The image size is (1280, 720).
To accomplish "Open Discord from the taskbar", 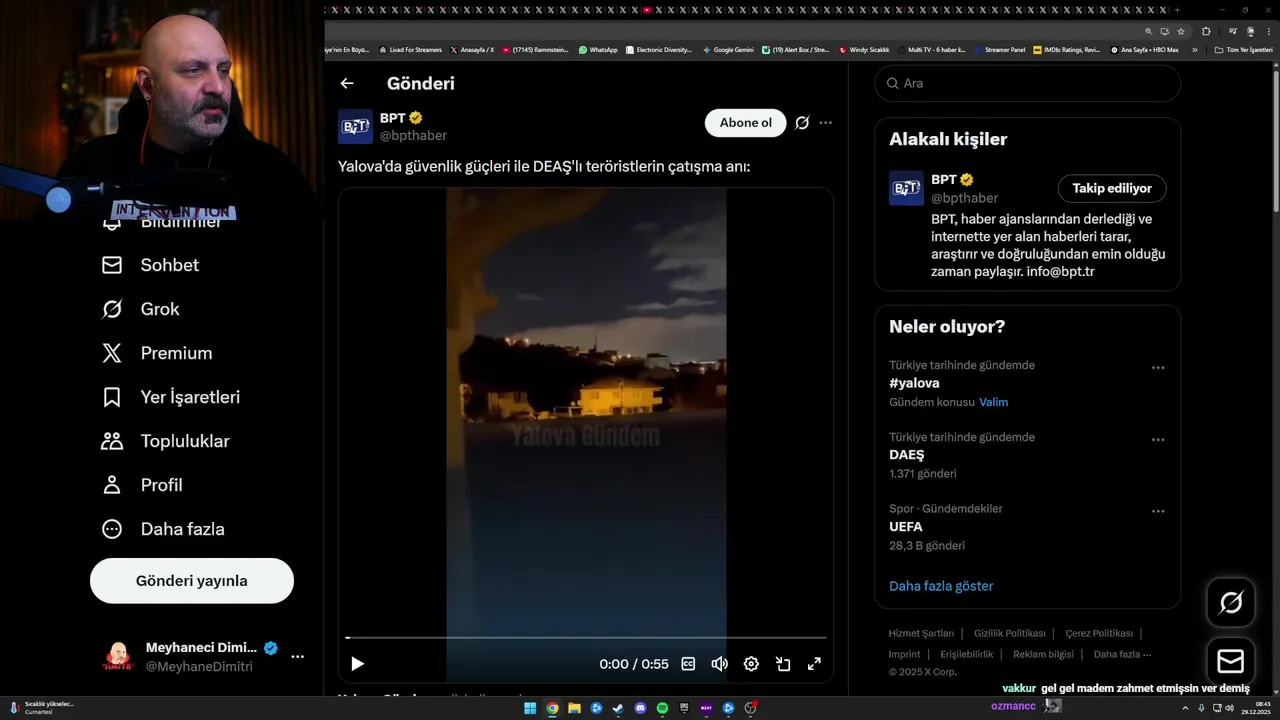I will (x=640, y=708).
